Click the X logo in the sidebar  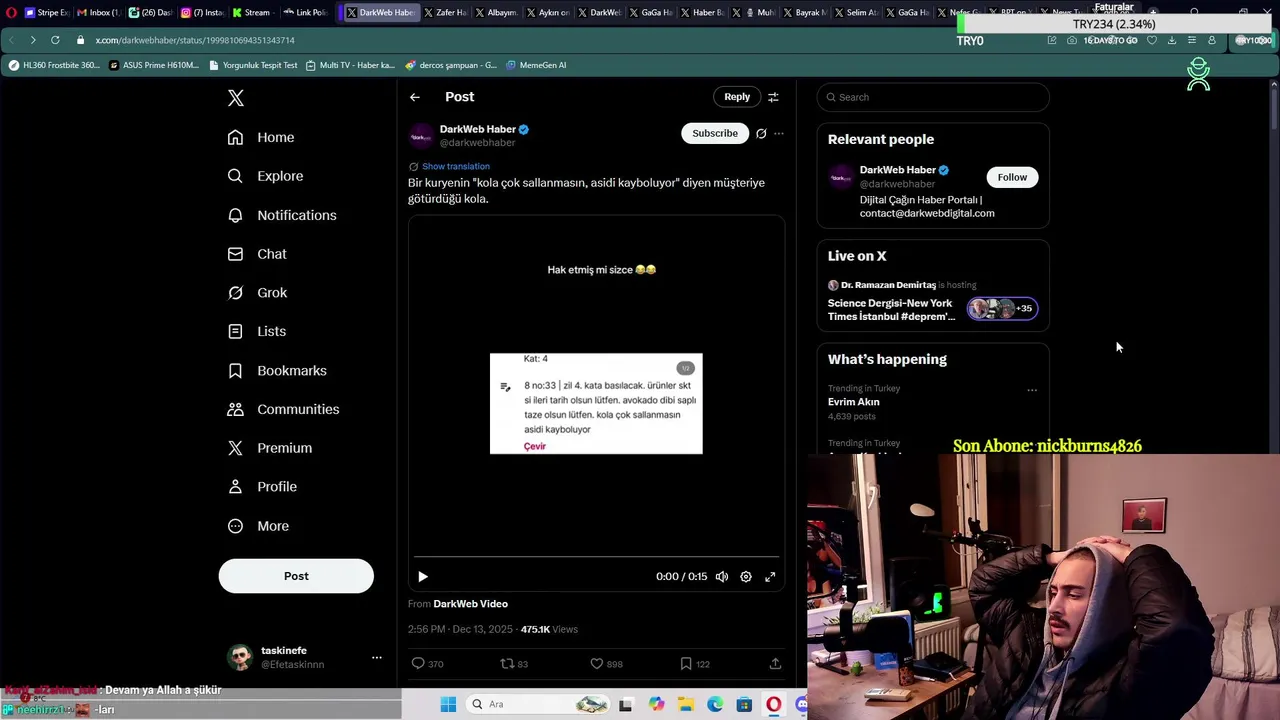(235, 98)
